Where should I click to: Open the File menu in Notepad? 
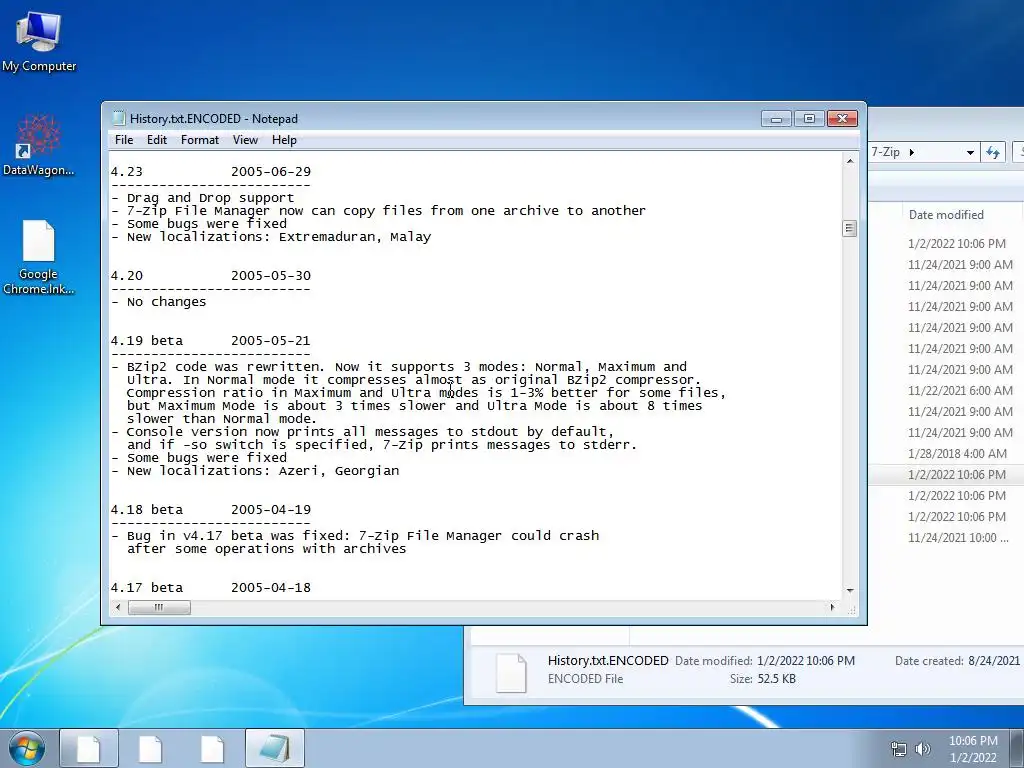click(x=123, y=140)
